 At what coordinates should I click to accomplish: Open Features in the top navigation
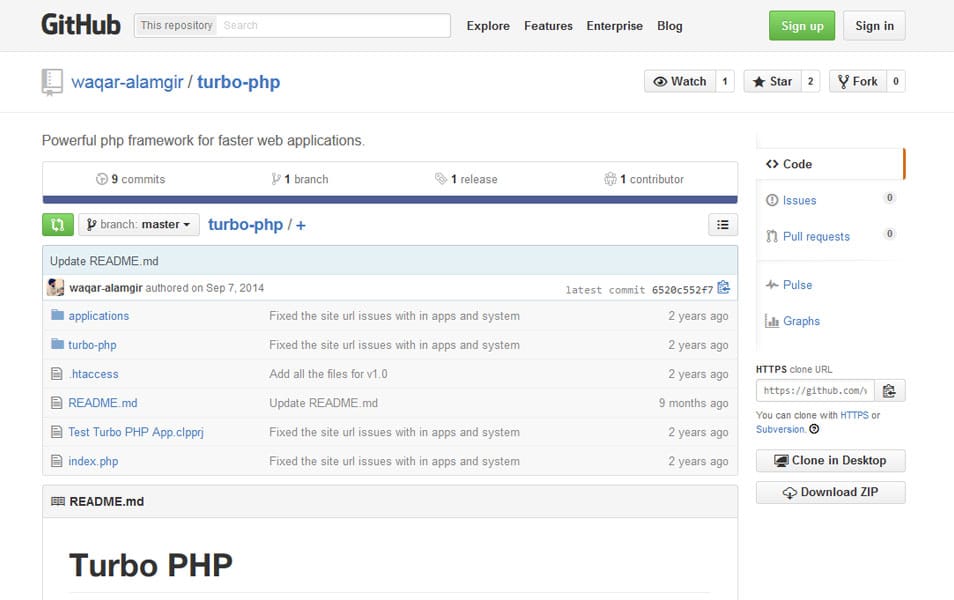click(x=548, y=26)
